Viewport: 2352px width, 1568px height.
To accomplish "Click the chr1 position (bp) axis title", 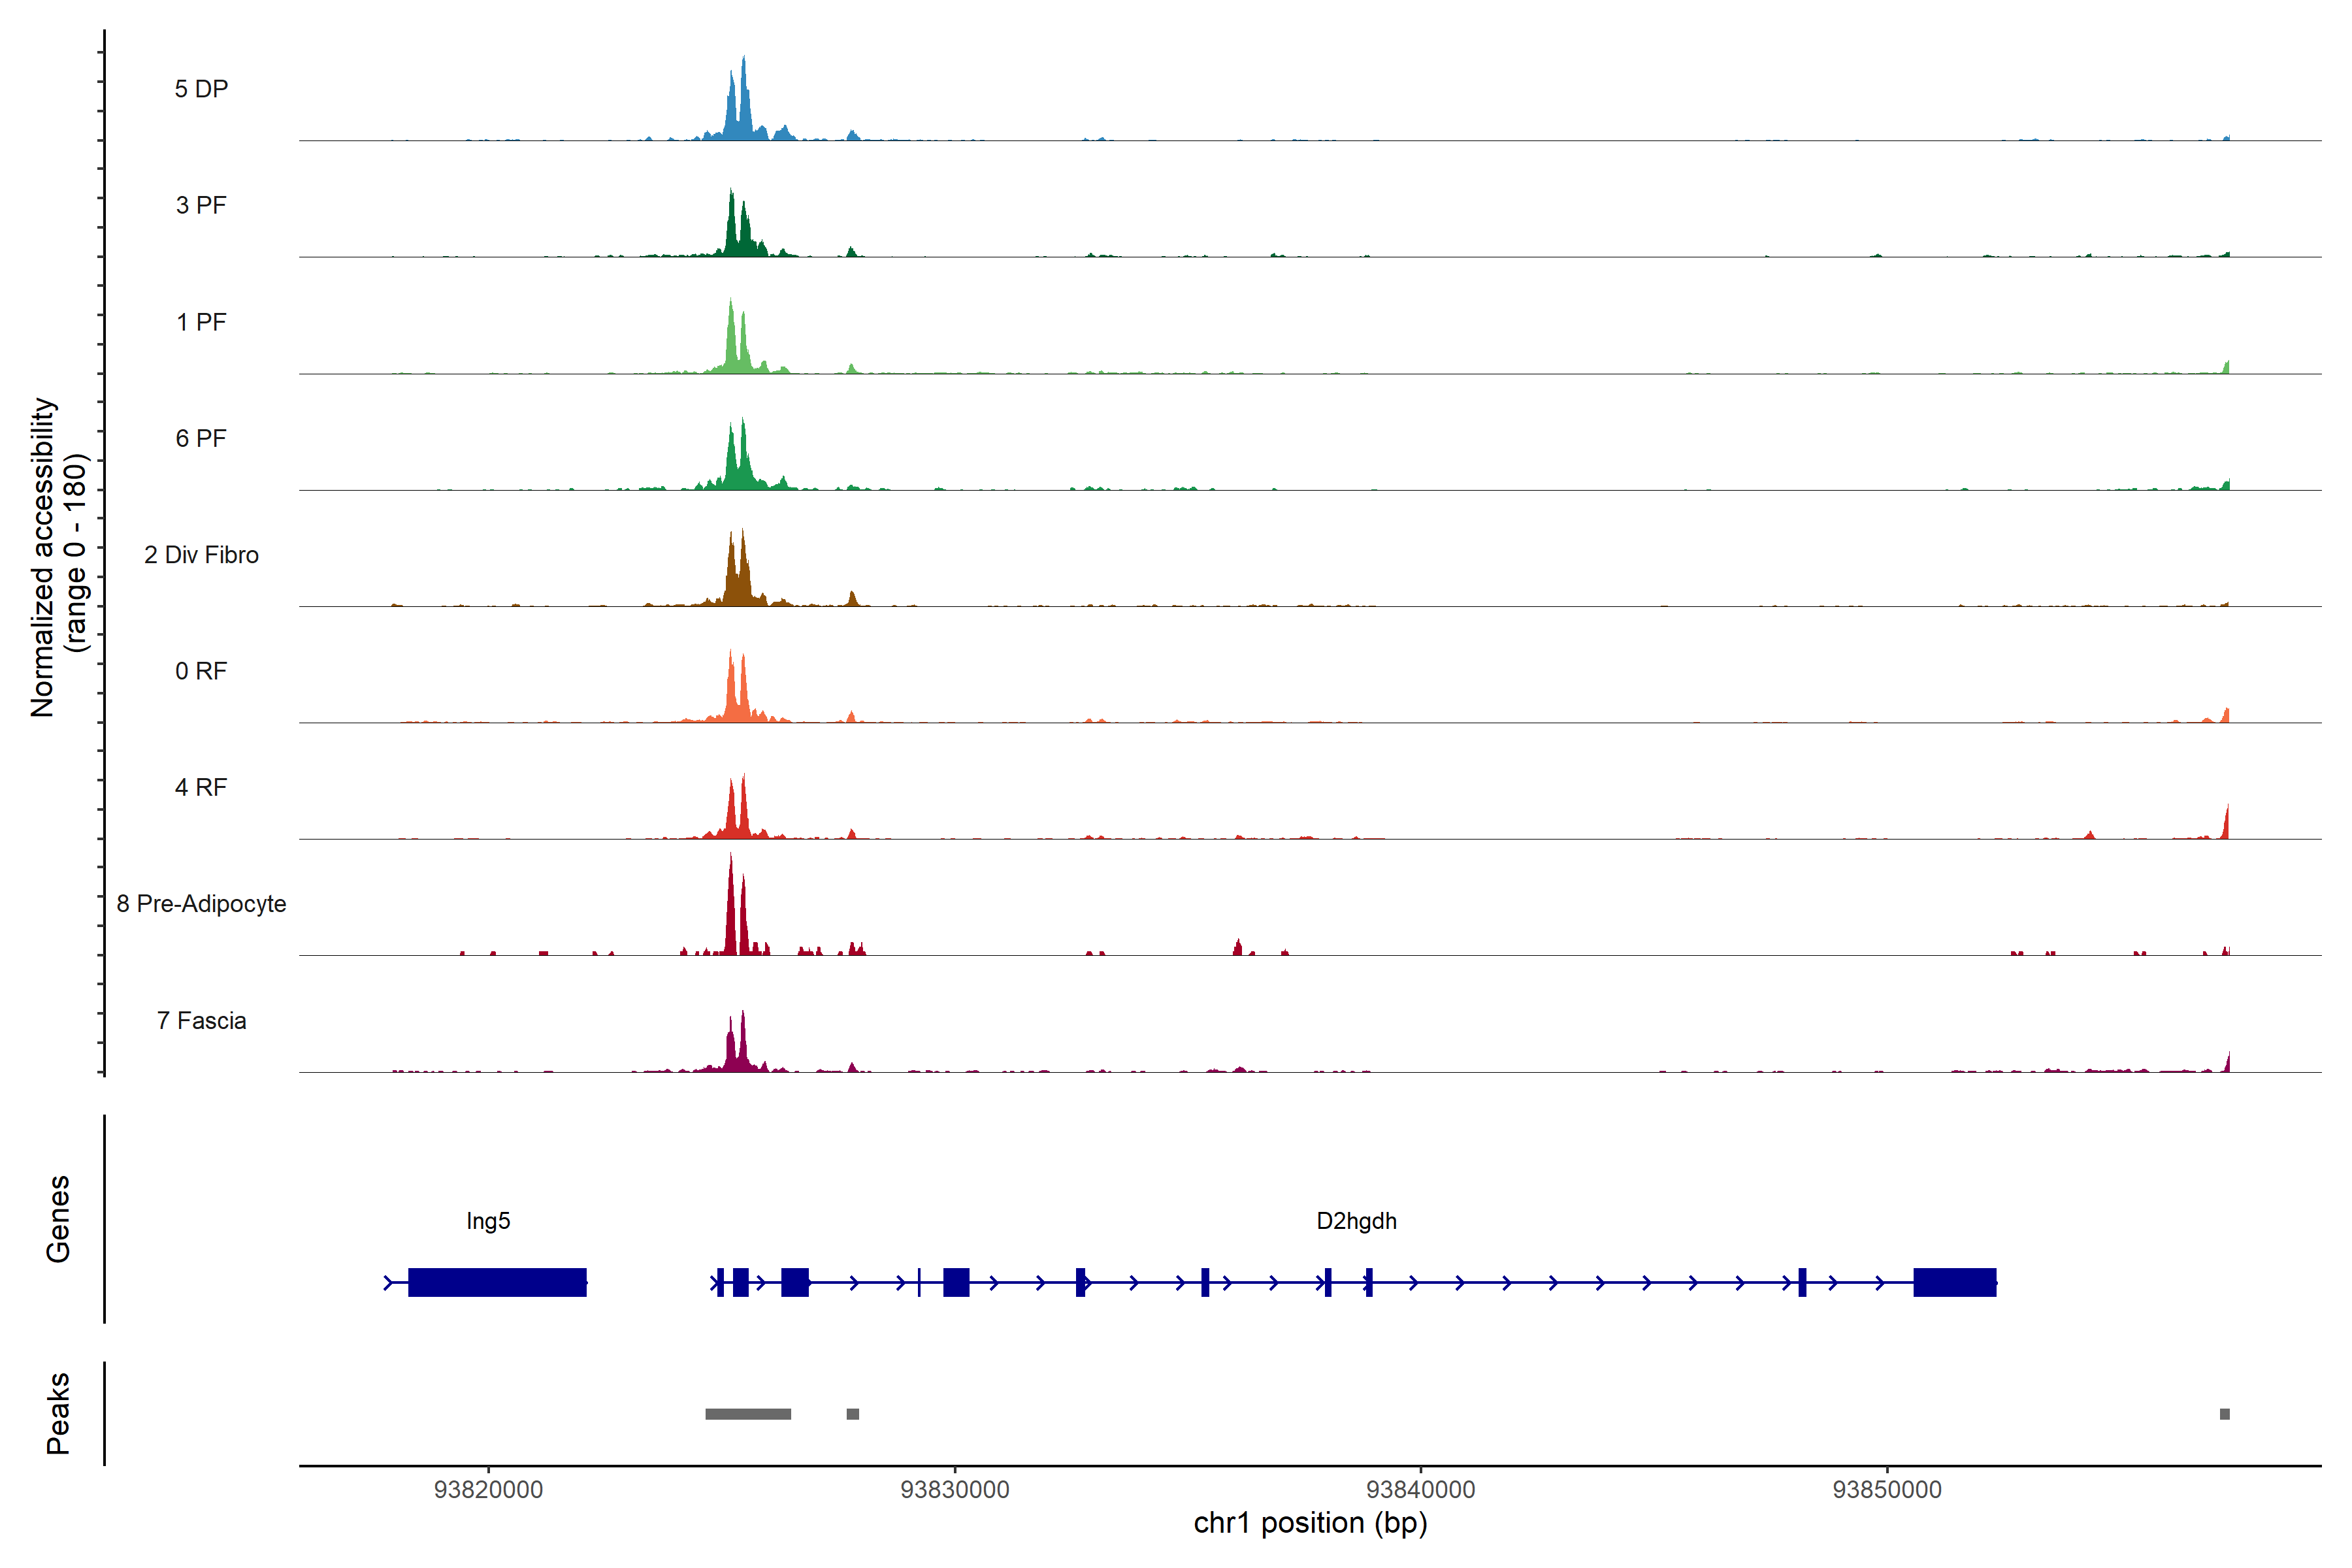I will 1310,1523.
